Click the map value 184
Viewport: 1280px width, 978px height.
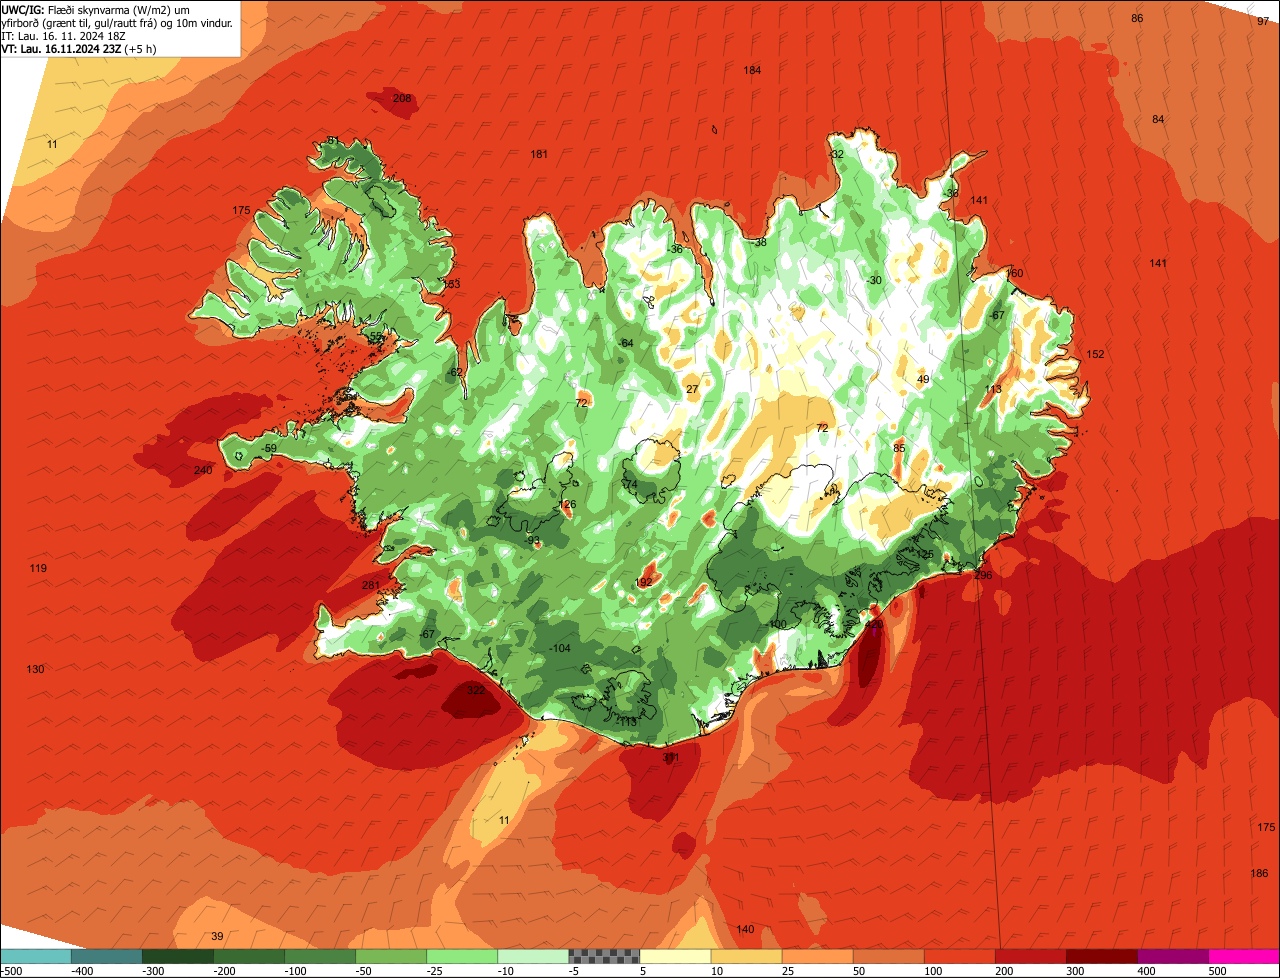752,70
